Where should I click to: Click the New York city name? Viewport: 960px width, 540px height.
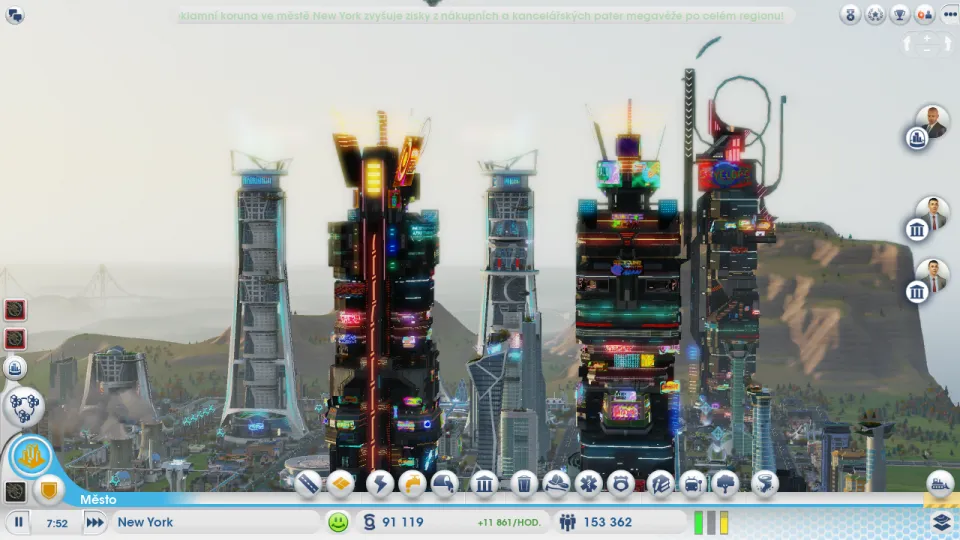[146, 522]
